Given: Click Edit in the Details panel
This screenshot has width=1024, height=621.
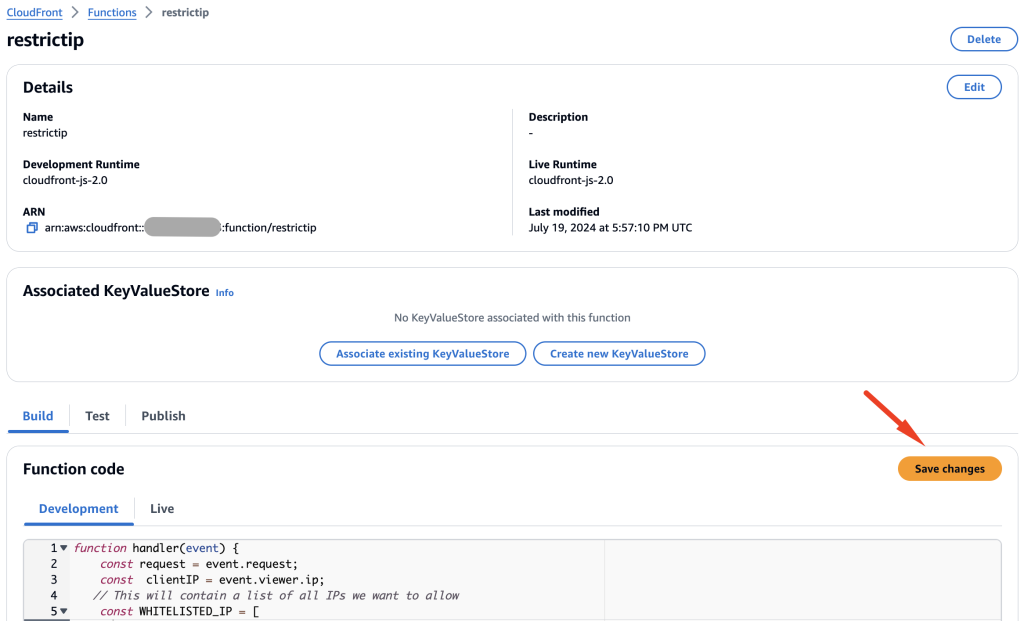Looking at the screenshot, I should 974,87.
